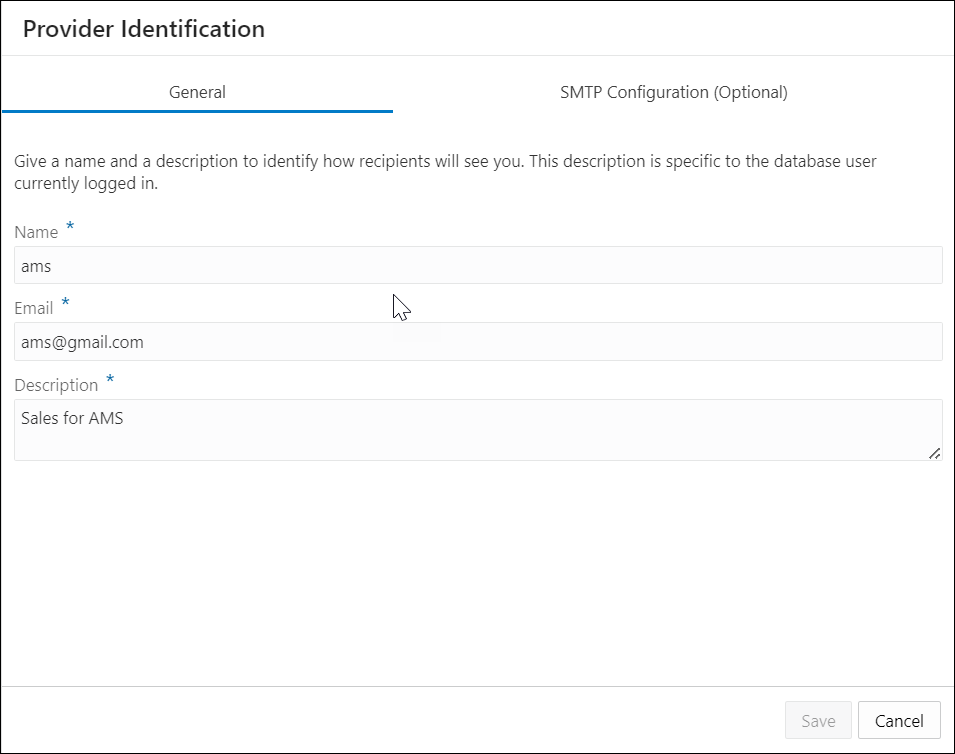Screen dimensions: 955x754
Task: Click the required asterisk beside Name
Action: [x=70, y=227]
